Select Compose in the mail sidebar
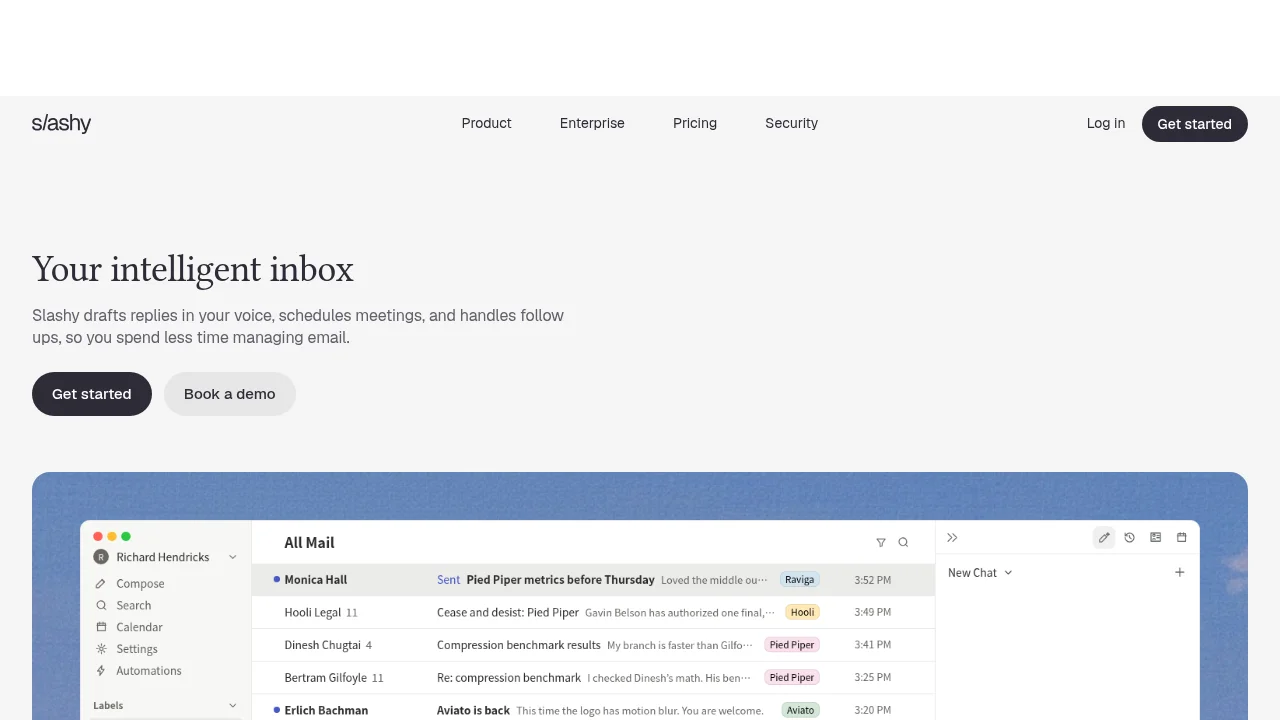This screenshot has width=1280, height=720. pyautogui.click(x=140, y=584)
